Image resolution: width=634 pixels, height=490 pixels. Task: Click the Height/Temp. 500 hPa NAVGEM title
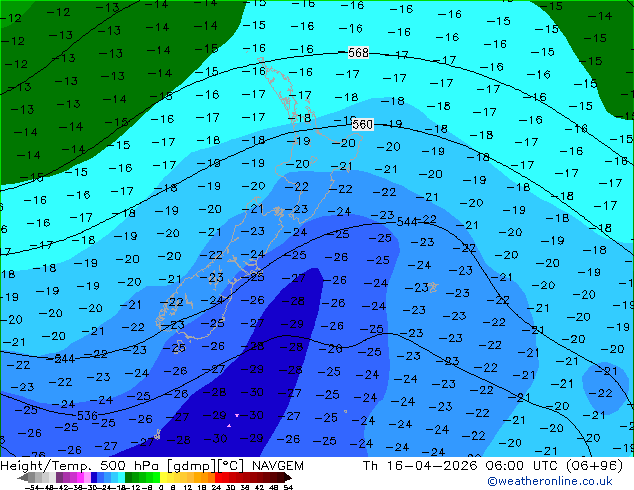pos(152,466)
